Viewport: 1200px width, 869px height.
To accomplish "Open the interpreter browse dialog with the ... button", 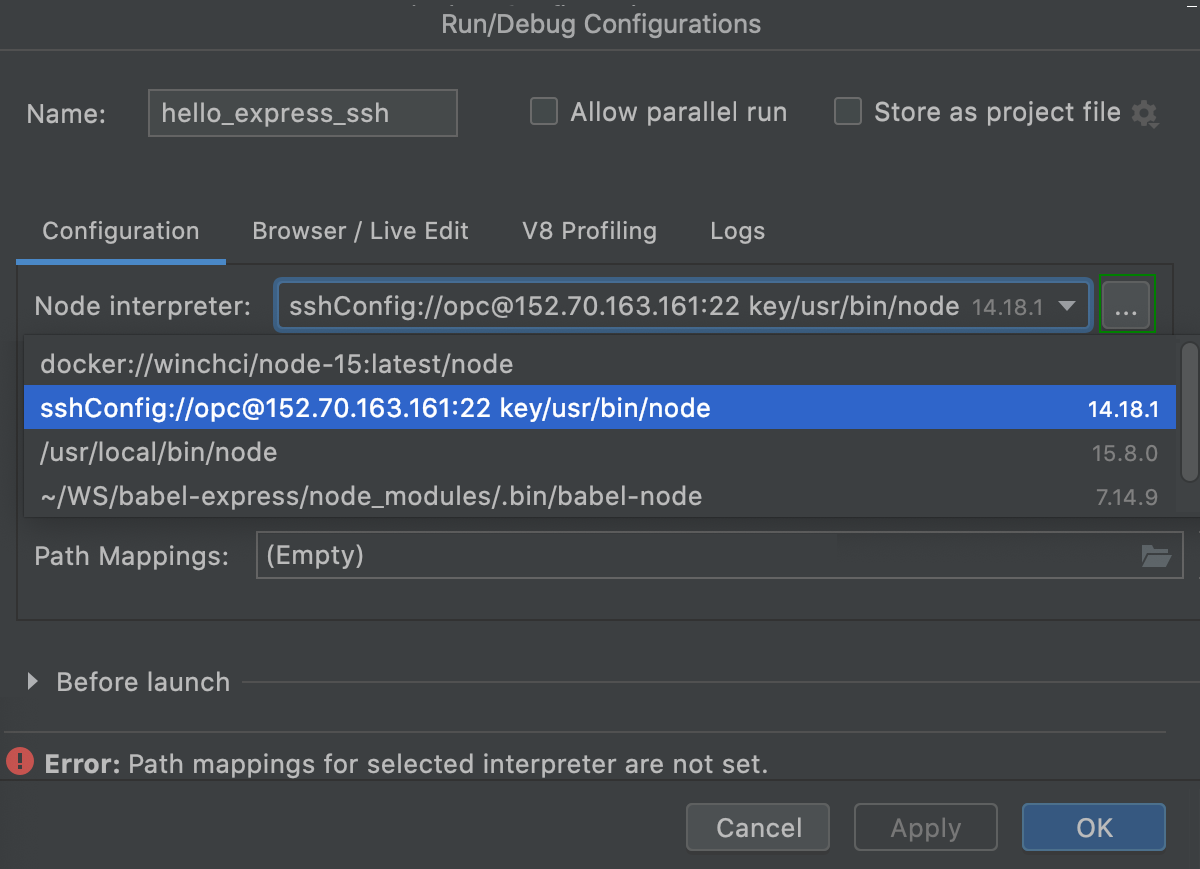I will (x=1127, y=305).
